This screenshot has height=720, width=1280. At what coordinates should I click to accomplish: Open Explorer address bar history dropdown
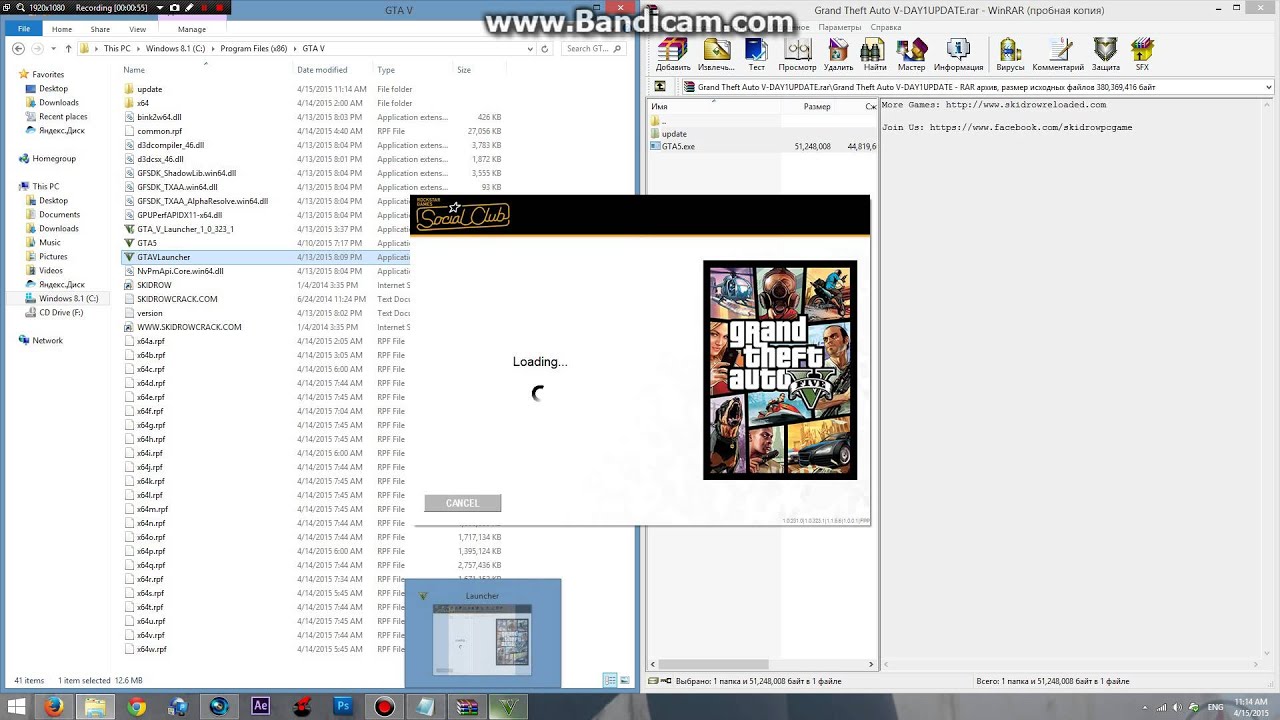point(530,48)
